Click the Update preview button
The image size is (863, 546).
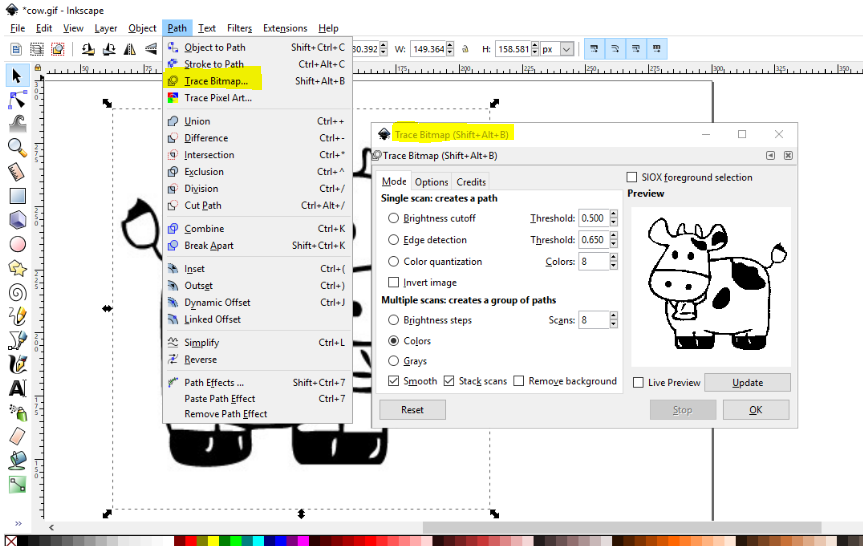pyautogui.click(x=747, y=383)
